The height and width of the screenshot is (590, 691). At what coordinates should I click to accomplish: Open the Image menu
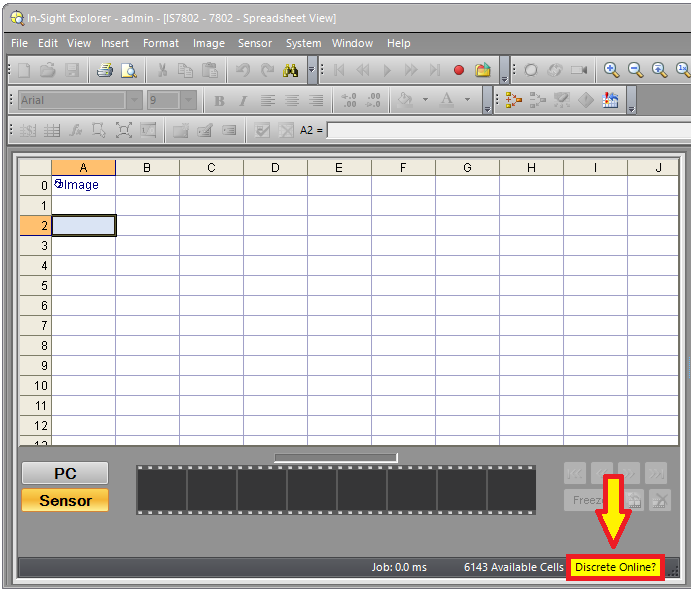point(208,43)
